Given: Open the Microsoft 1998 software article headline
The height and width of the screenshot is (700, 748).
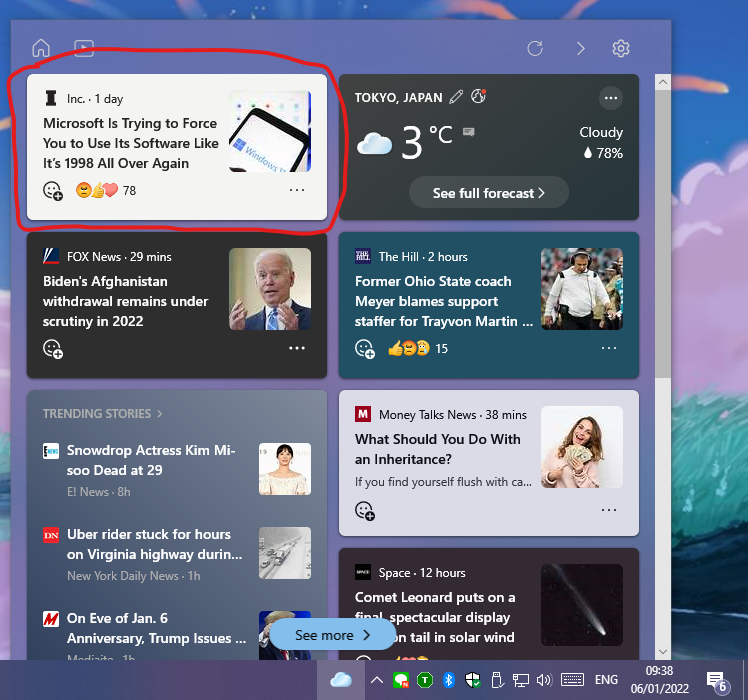Looking at the screenshot, I should coord(130,143).
